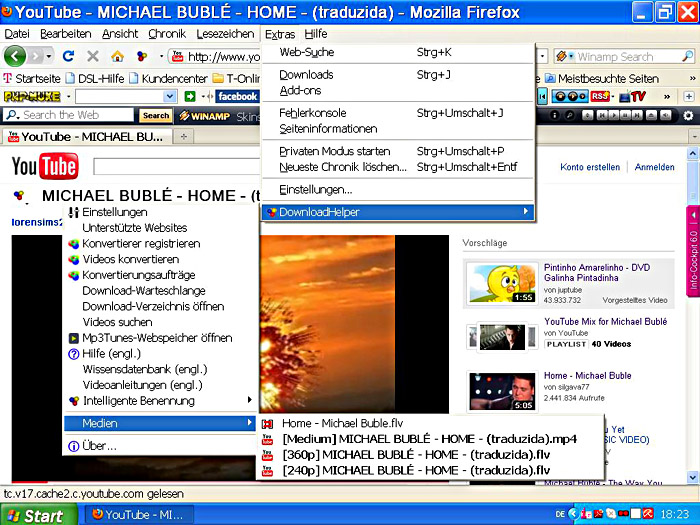Select the YouTube - MICHAEL BU... tab

click(88, 137)
